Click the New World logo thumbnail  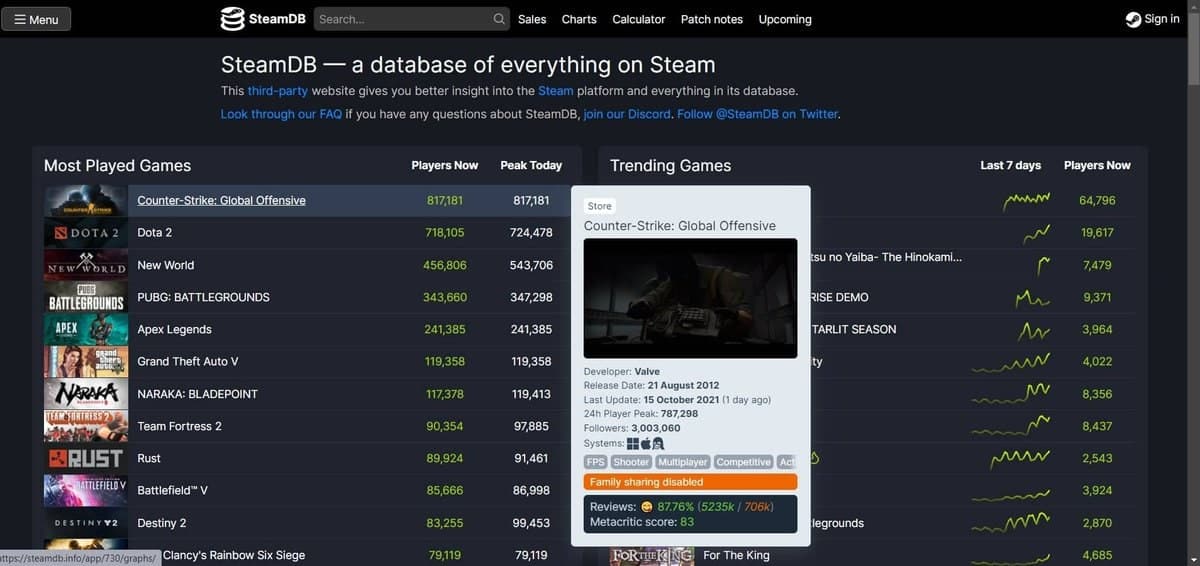click(86, 265)
